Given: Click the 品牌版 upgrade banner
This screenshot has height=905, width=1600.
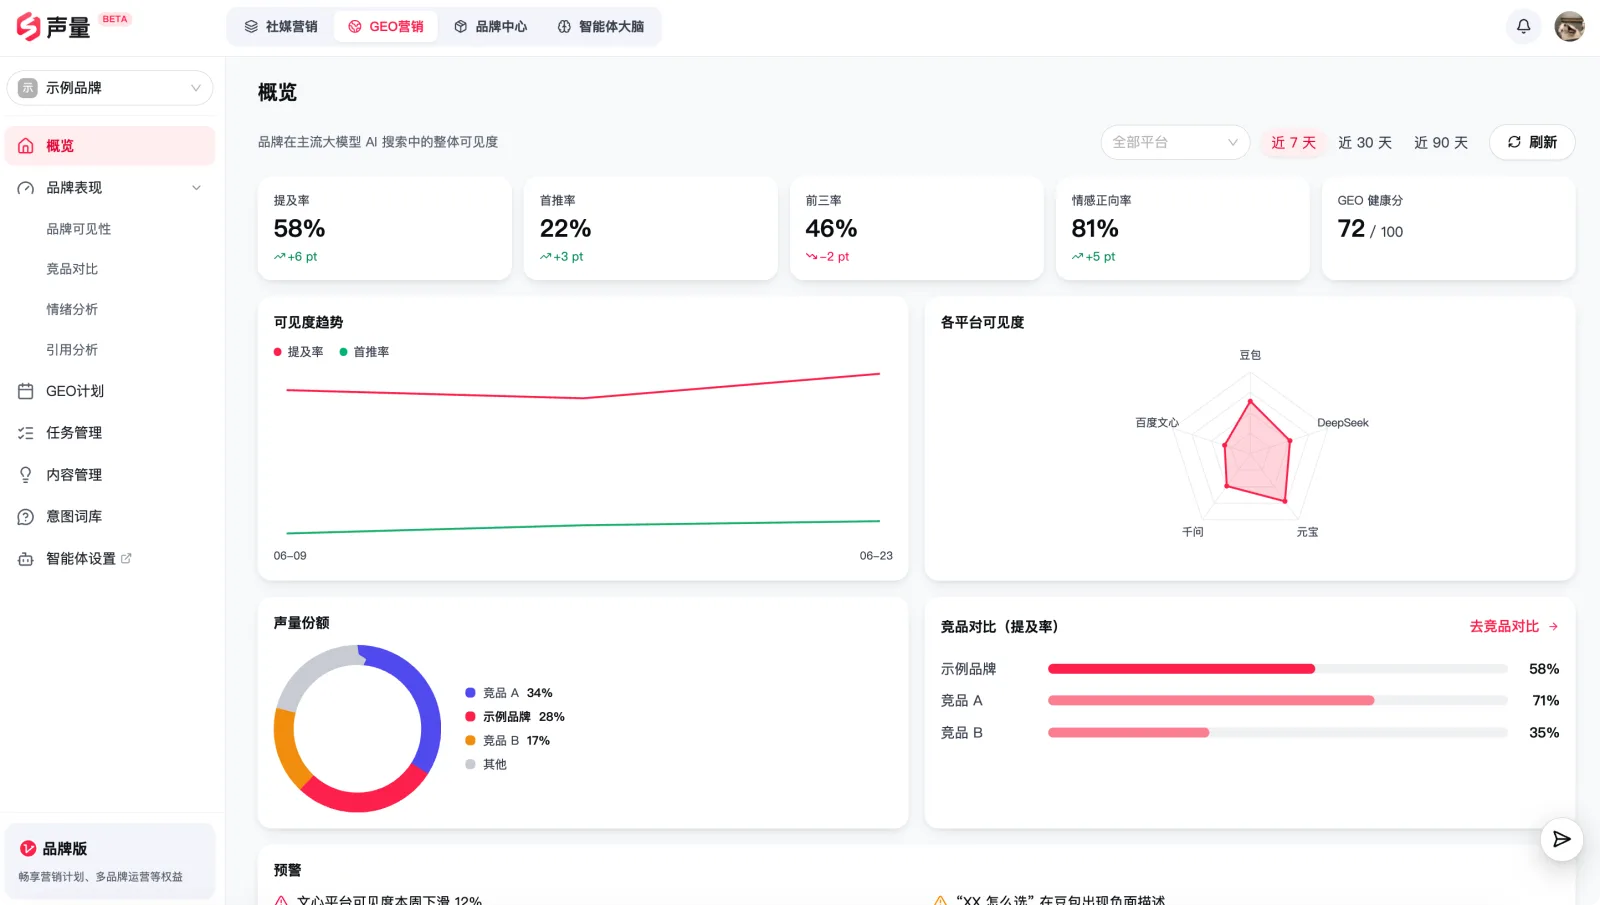Looking at the screenshot, I should click(110, 861).
